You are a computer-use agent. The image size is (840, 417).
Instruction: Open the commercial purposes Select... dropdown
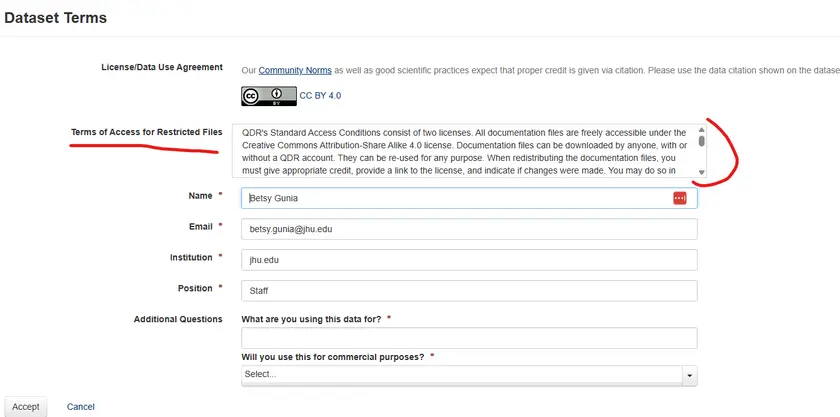(x=460, y=375)
